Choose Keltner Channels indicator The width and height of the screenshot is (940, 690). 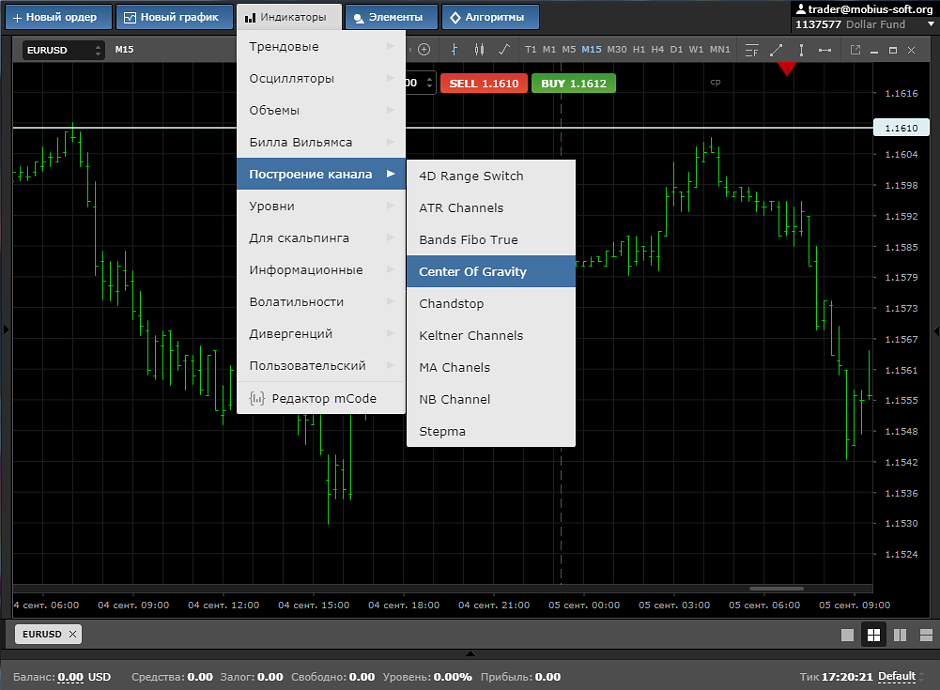pyautogui.click(x=491, y=335)
